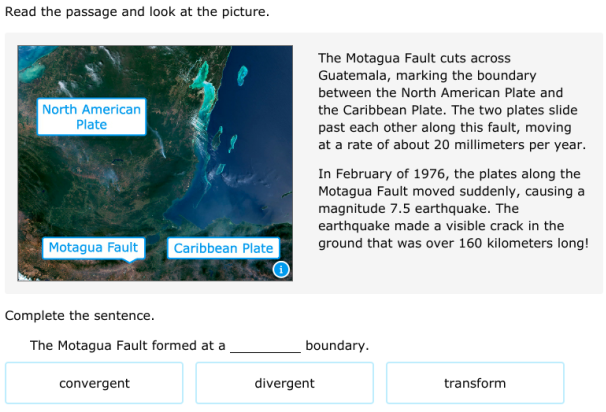This screenshot has width=606, height=412.
Task: Click the "Complete the sentence." prompt
Action: pos(80,316)
